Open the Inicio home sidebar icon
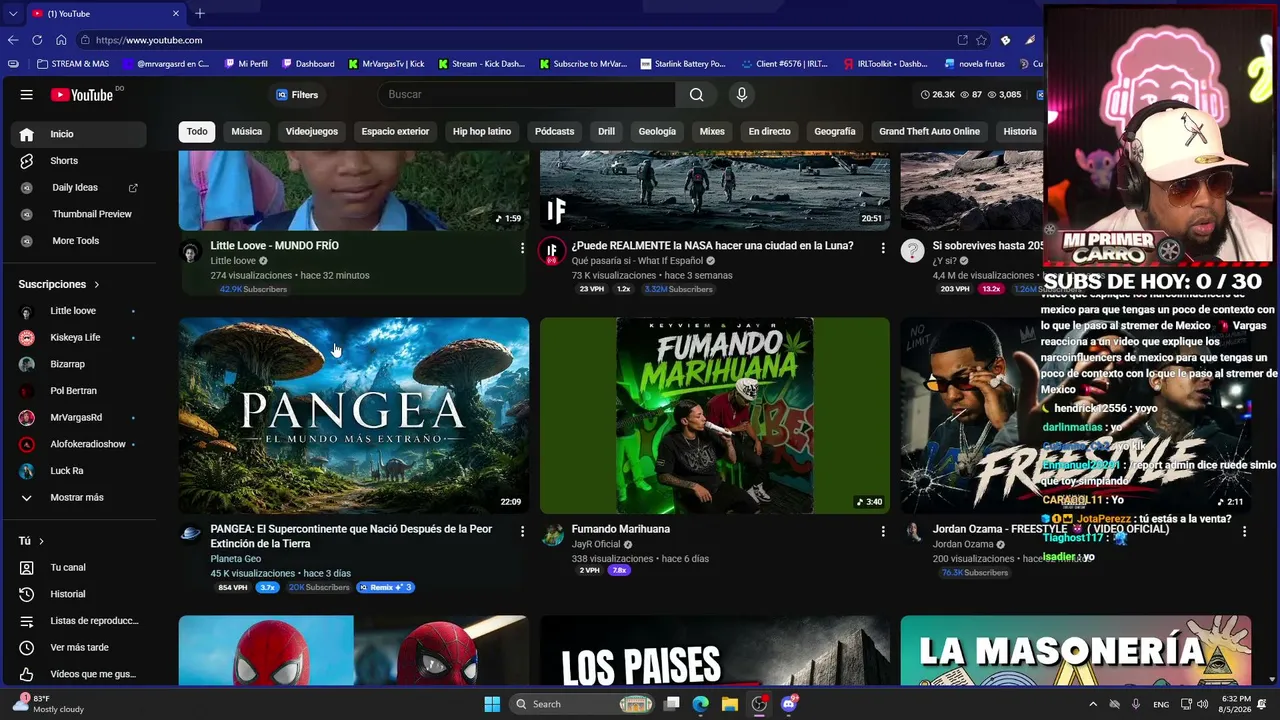 (27, 134)
